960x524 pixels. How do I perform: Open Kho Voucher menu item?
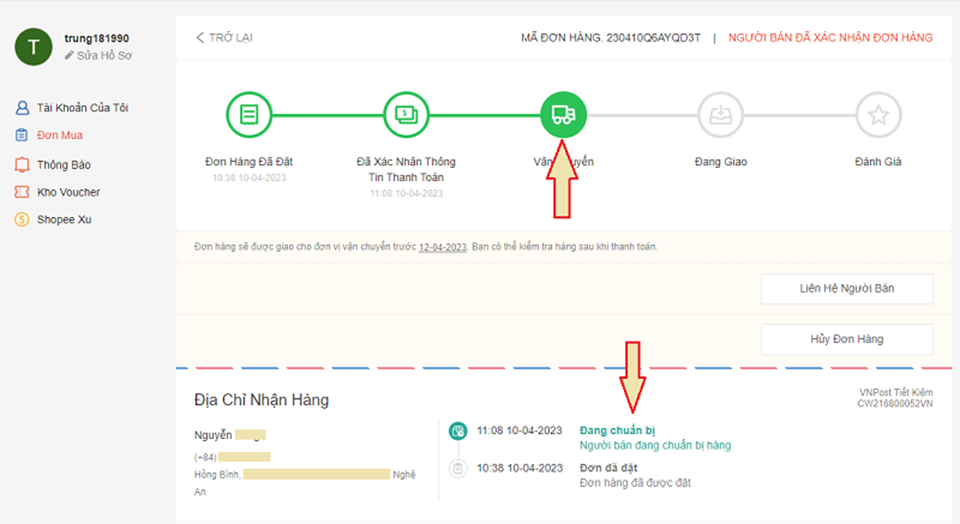point(69,192)
